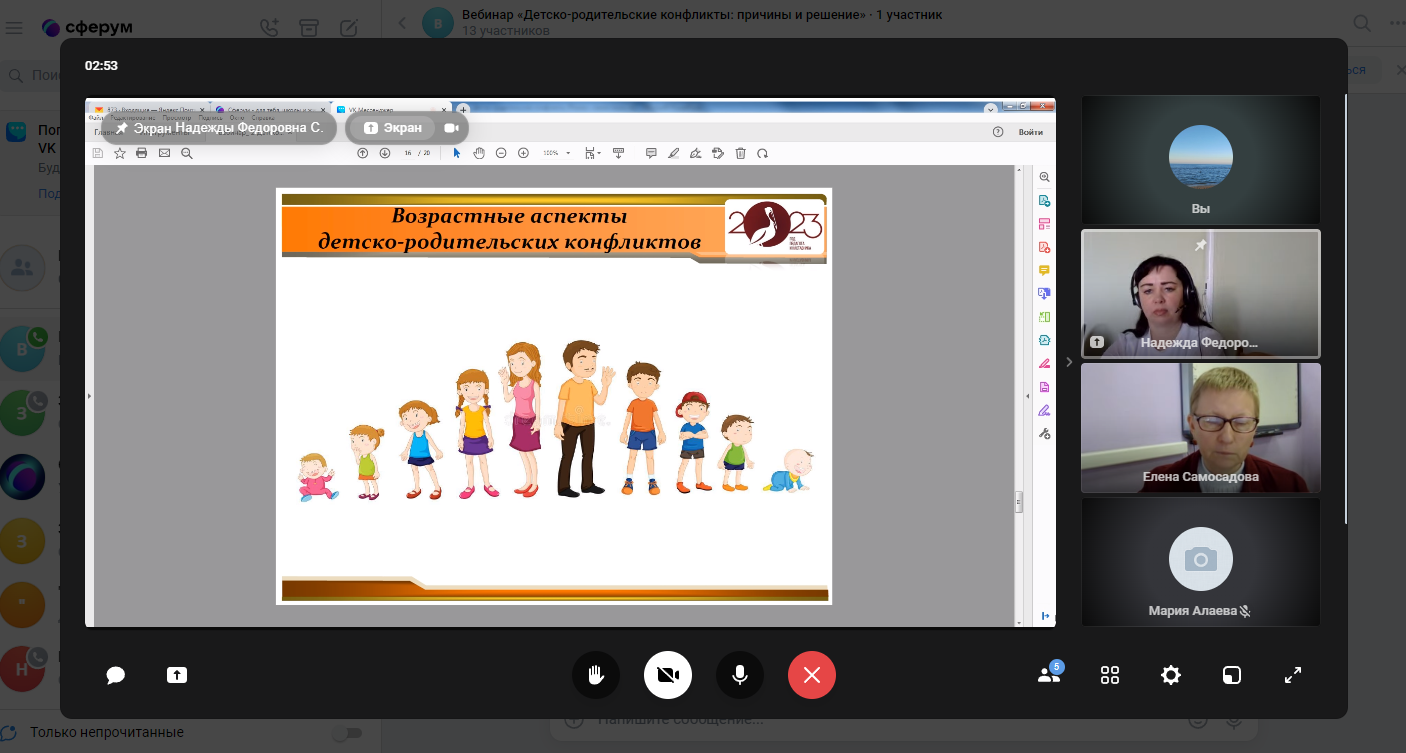This screenshot has height=753, width=1406.
Task: Switch to grid view layout
Action: pos(1110,675)
